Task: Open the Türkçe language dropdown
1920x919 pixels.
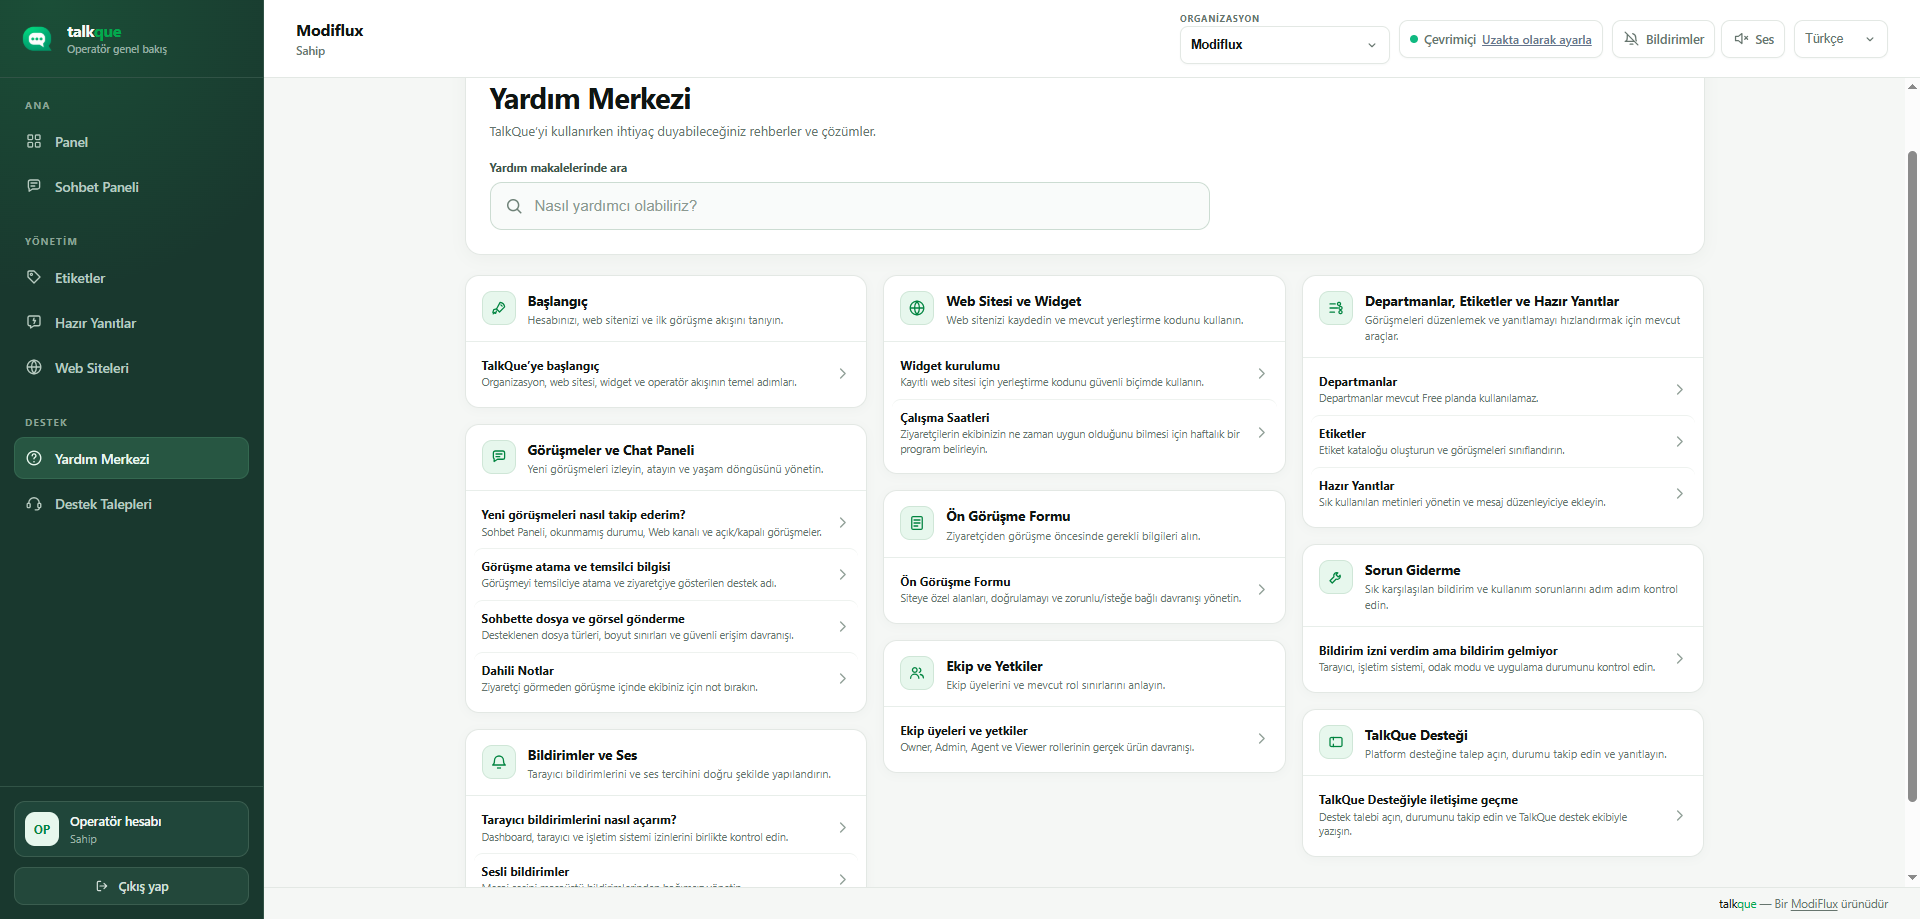Action: [1840, 39]
